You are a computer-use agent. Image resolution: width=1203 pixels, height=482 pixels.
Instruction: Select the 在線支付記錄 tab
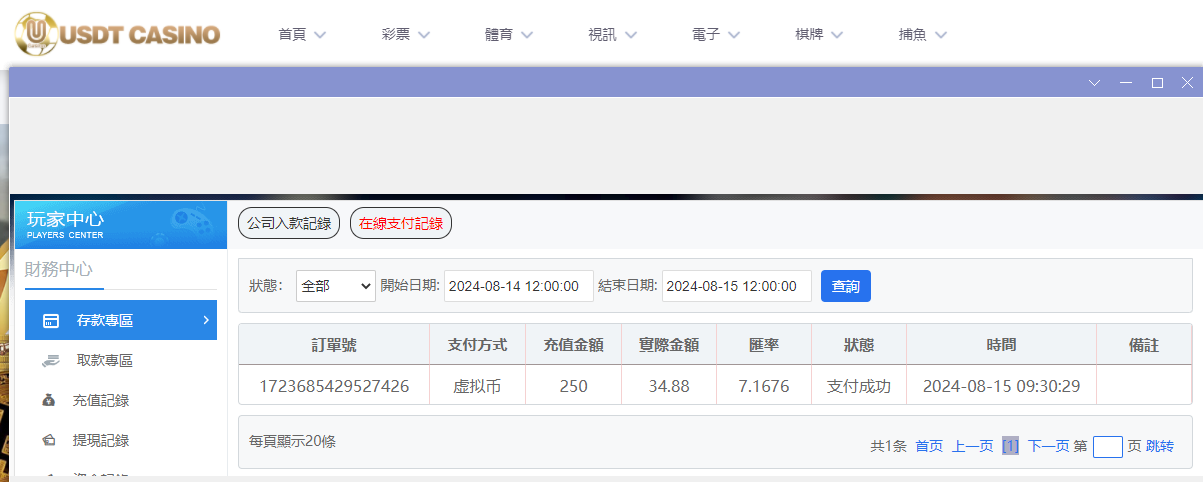pyautogui.click(x=401, y=223)
